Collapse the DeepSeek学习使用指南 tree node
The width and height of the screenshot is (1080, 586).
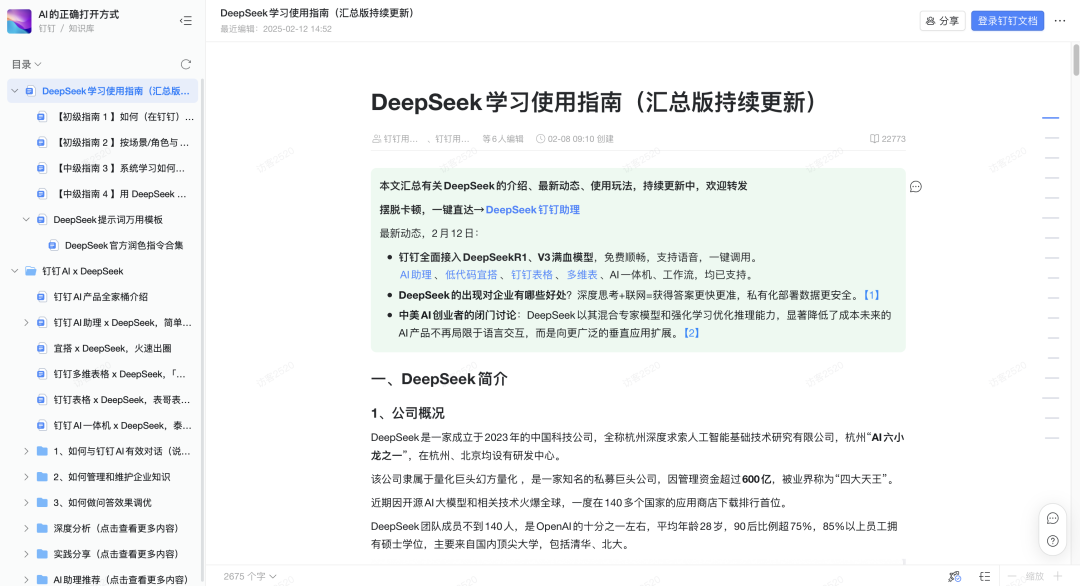coord(14,91)
